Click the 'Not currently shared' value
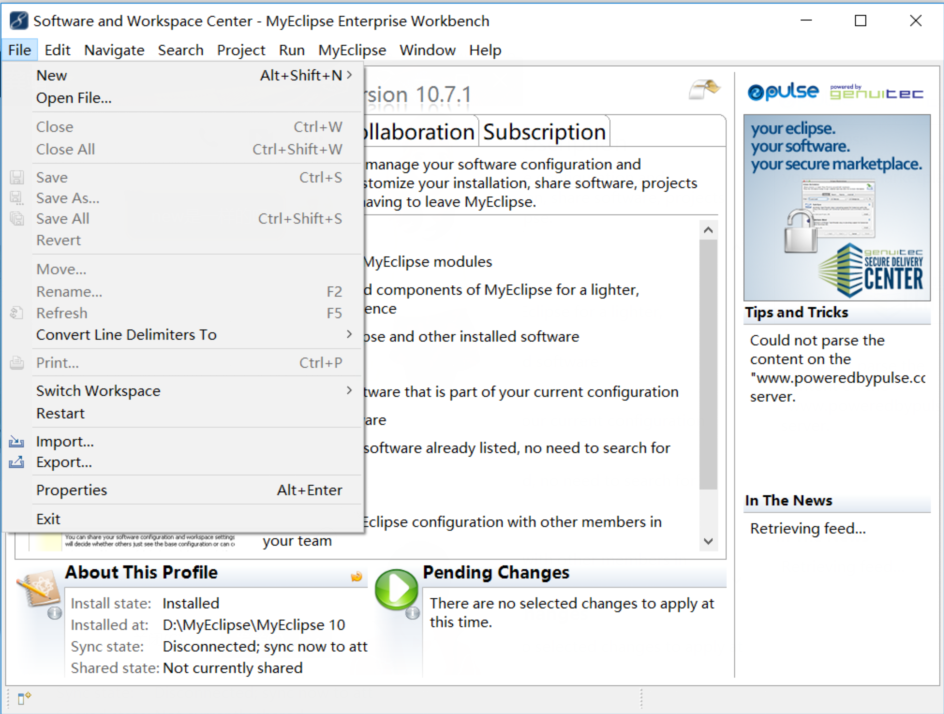This screenshot has height=714, width=944. point(233,668)
